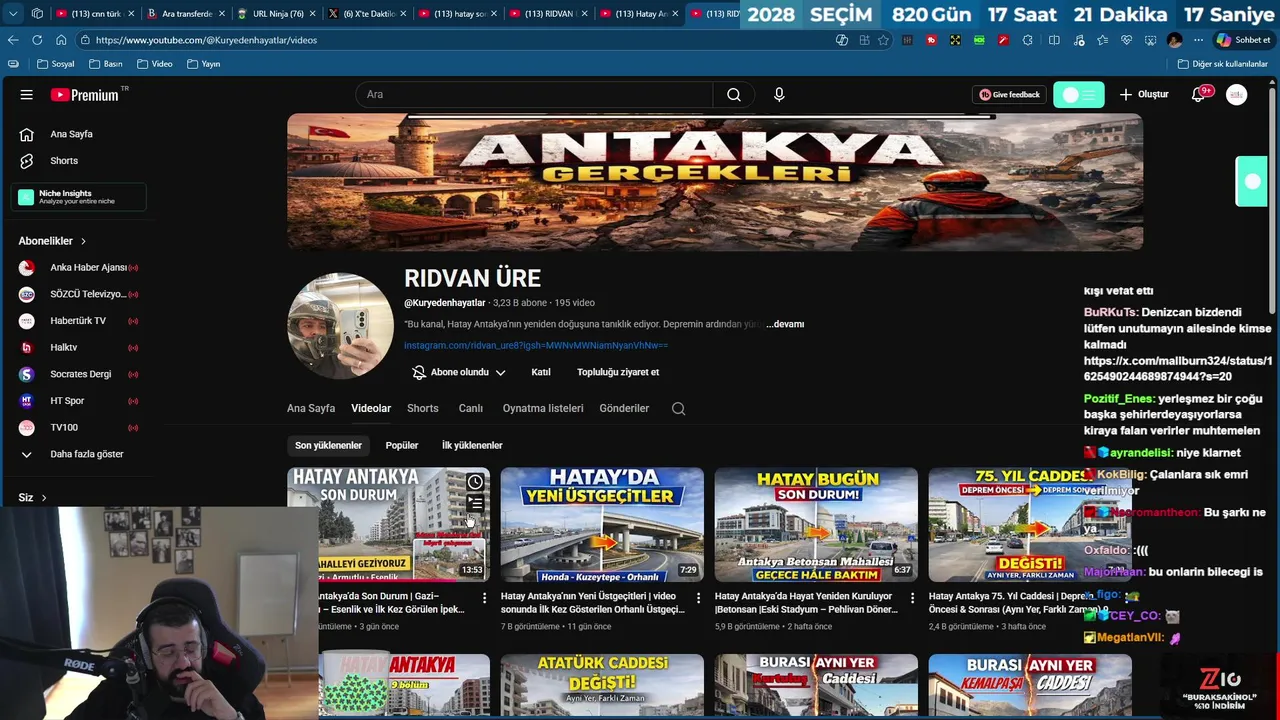This screenshot has width=1280, height=720.
Task: Select İlk yüklenenler filter chip
Action: [x=472, y=446]
